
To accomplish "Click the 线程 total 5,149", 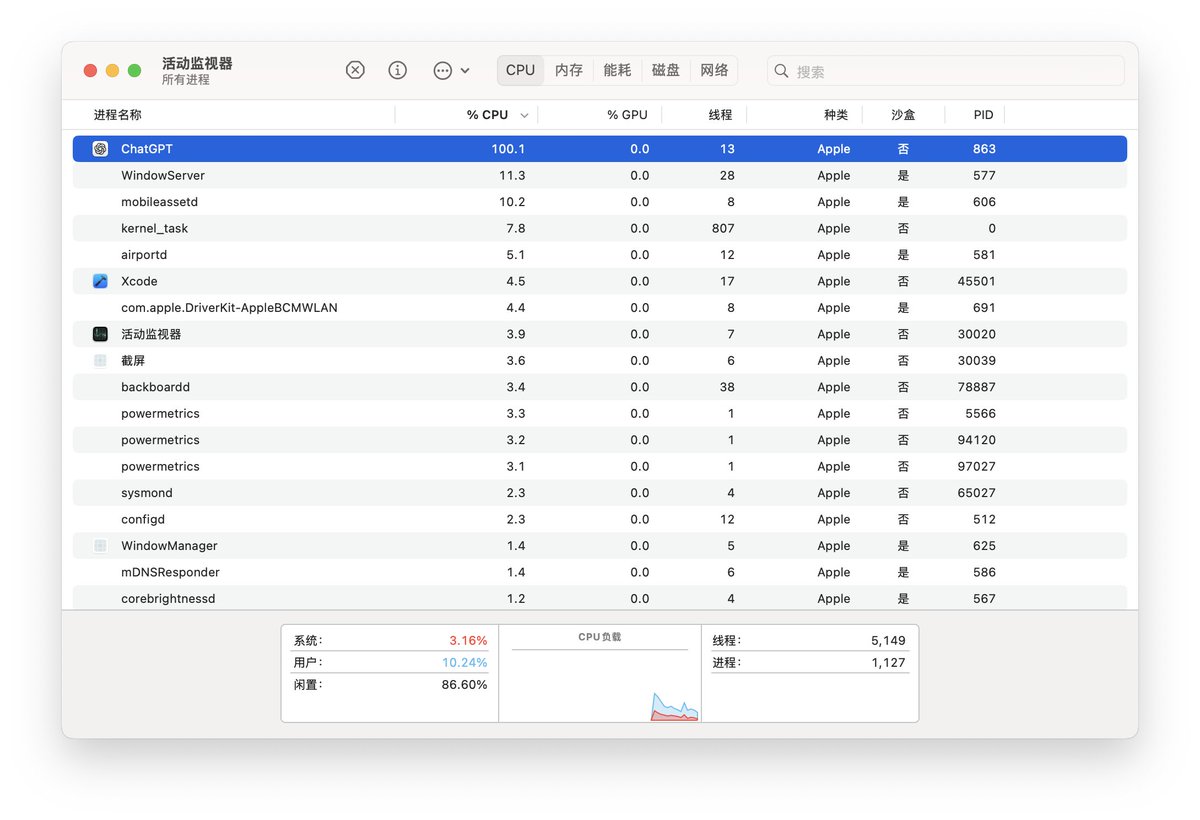I will tap(888, 640).
